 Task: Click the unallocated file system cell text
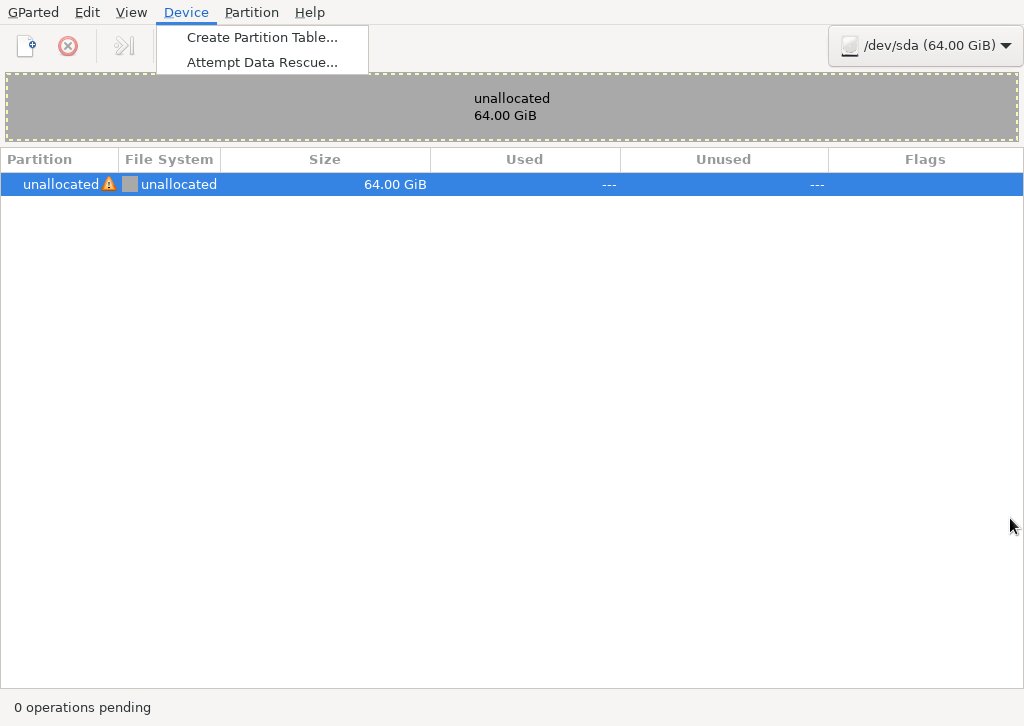coord(179,184)
